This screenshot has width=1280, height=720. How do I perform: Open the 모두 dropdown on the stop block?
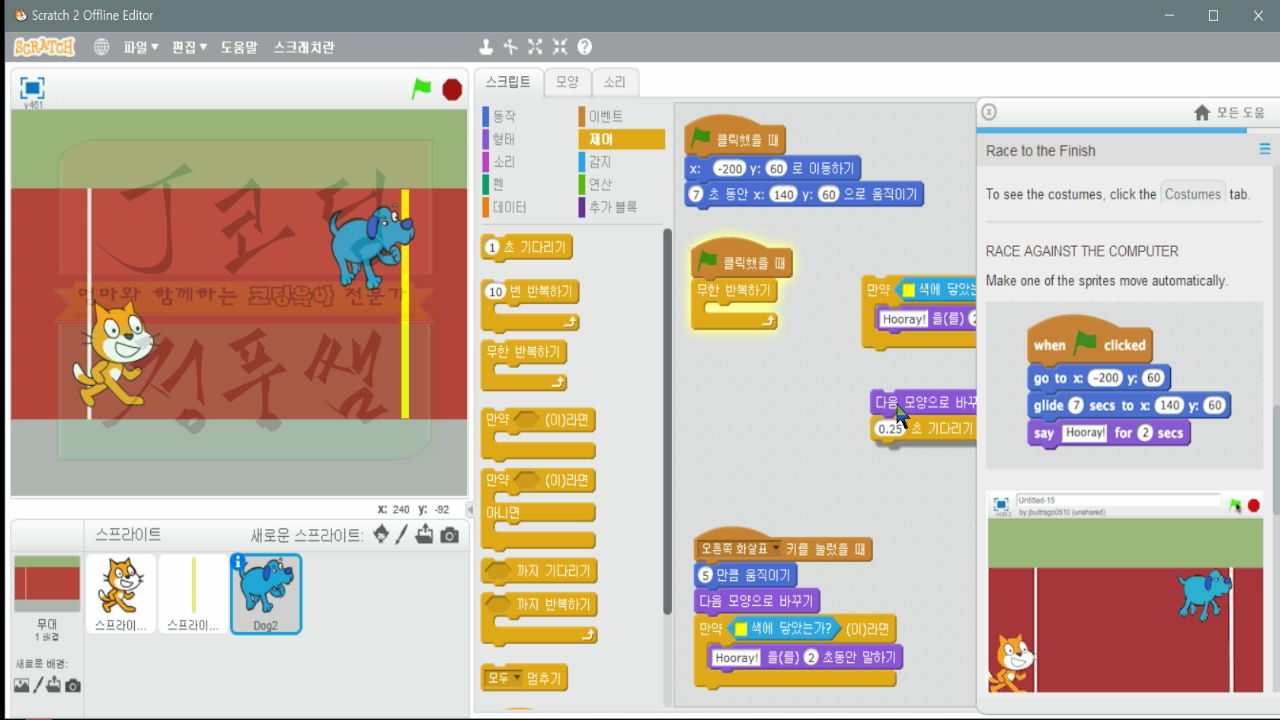click(502, 679)
